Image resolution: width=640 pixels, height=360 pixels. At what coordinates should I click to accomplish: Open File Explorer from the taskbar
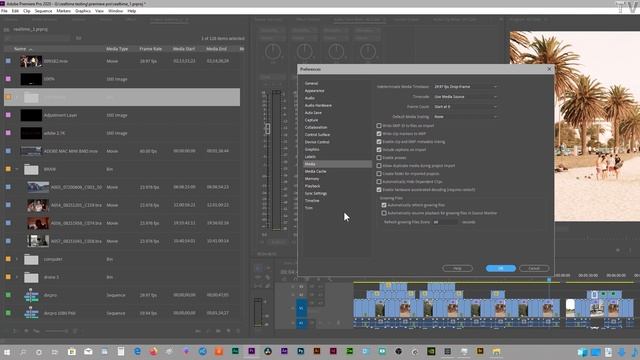pos(496,351)
